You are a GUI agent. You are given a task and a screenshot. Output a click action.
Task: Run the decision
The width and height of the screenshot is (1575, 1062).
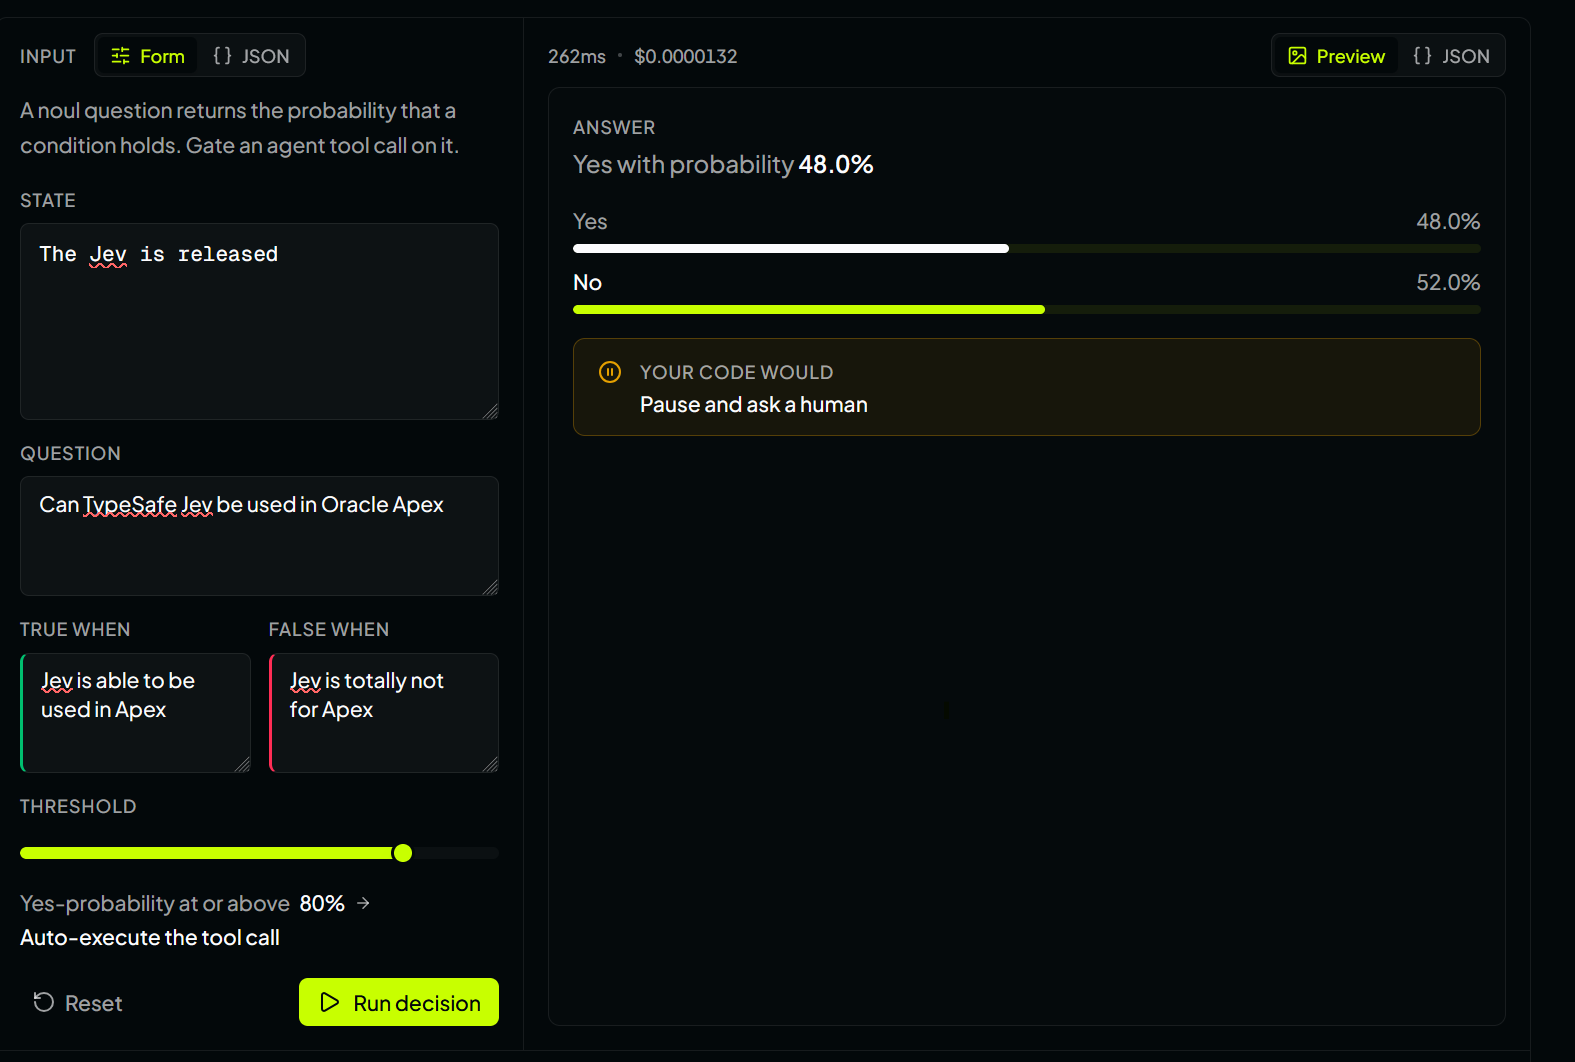click(x=399, y=1002)
